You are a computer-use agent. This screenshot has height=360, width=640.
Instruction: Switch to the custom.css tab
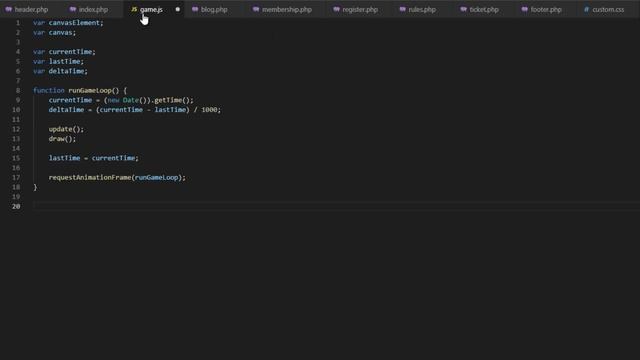[608, 9]
